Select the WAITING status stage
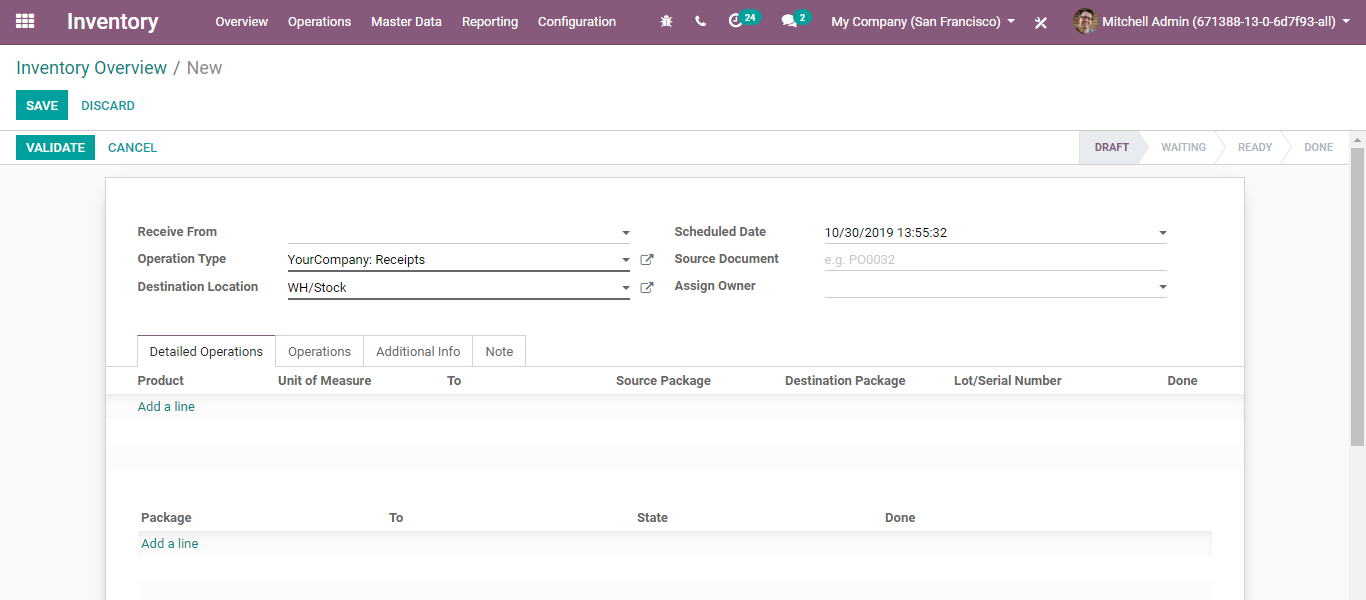Viewport: 1366px width, 600px height. tap(1183, 147)
